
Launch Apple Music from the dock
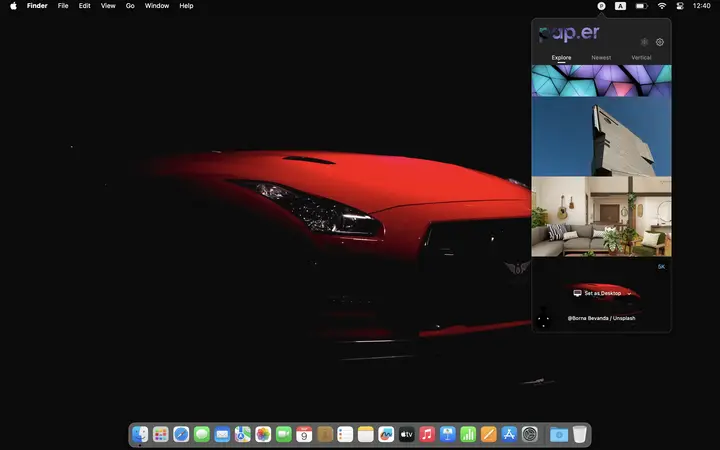tap(427, 434)
